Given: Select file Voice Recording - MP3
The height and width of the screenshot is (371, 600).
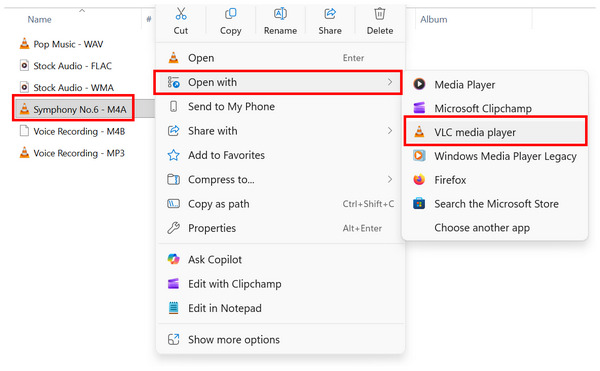Looking at the screenshot, I should pos(79,153).
